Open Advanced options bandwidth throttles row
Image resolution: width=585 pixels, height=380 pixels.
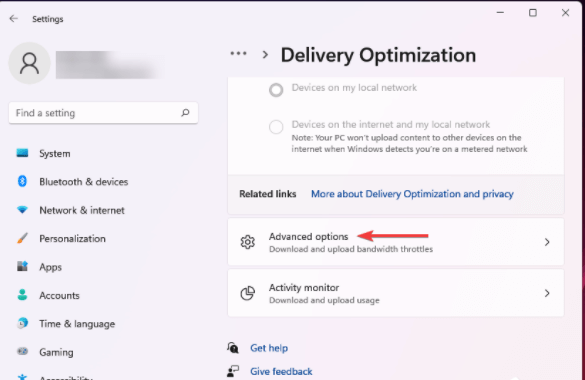pos(396,242)
